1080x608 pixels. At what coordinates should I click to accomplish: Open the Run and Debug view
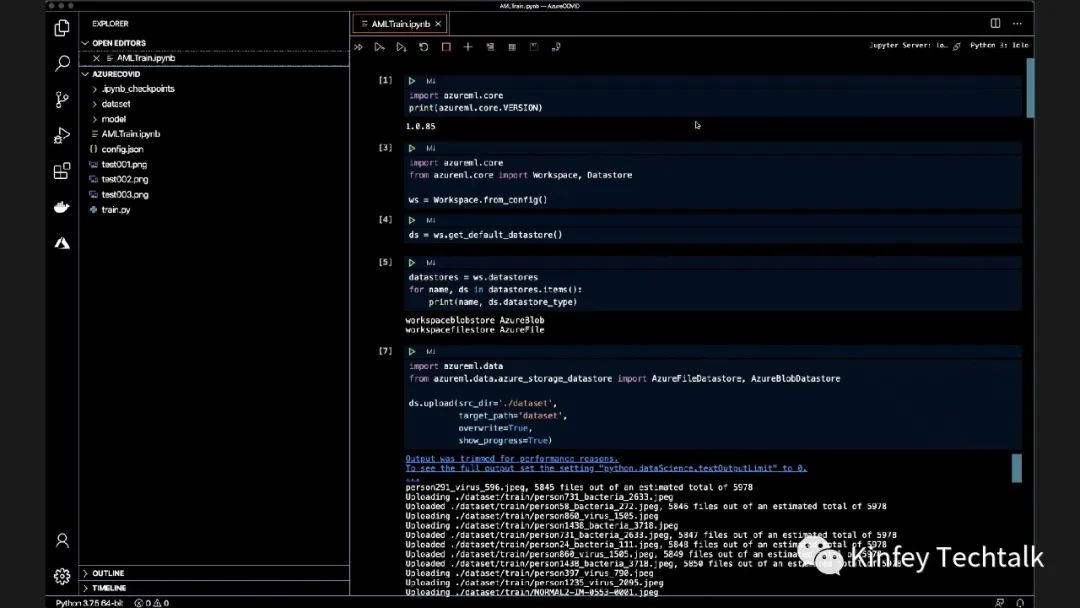[62, 135]
